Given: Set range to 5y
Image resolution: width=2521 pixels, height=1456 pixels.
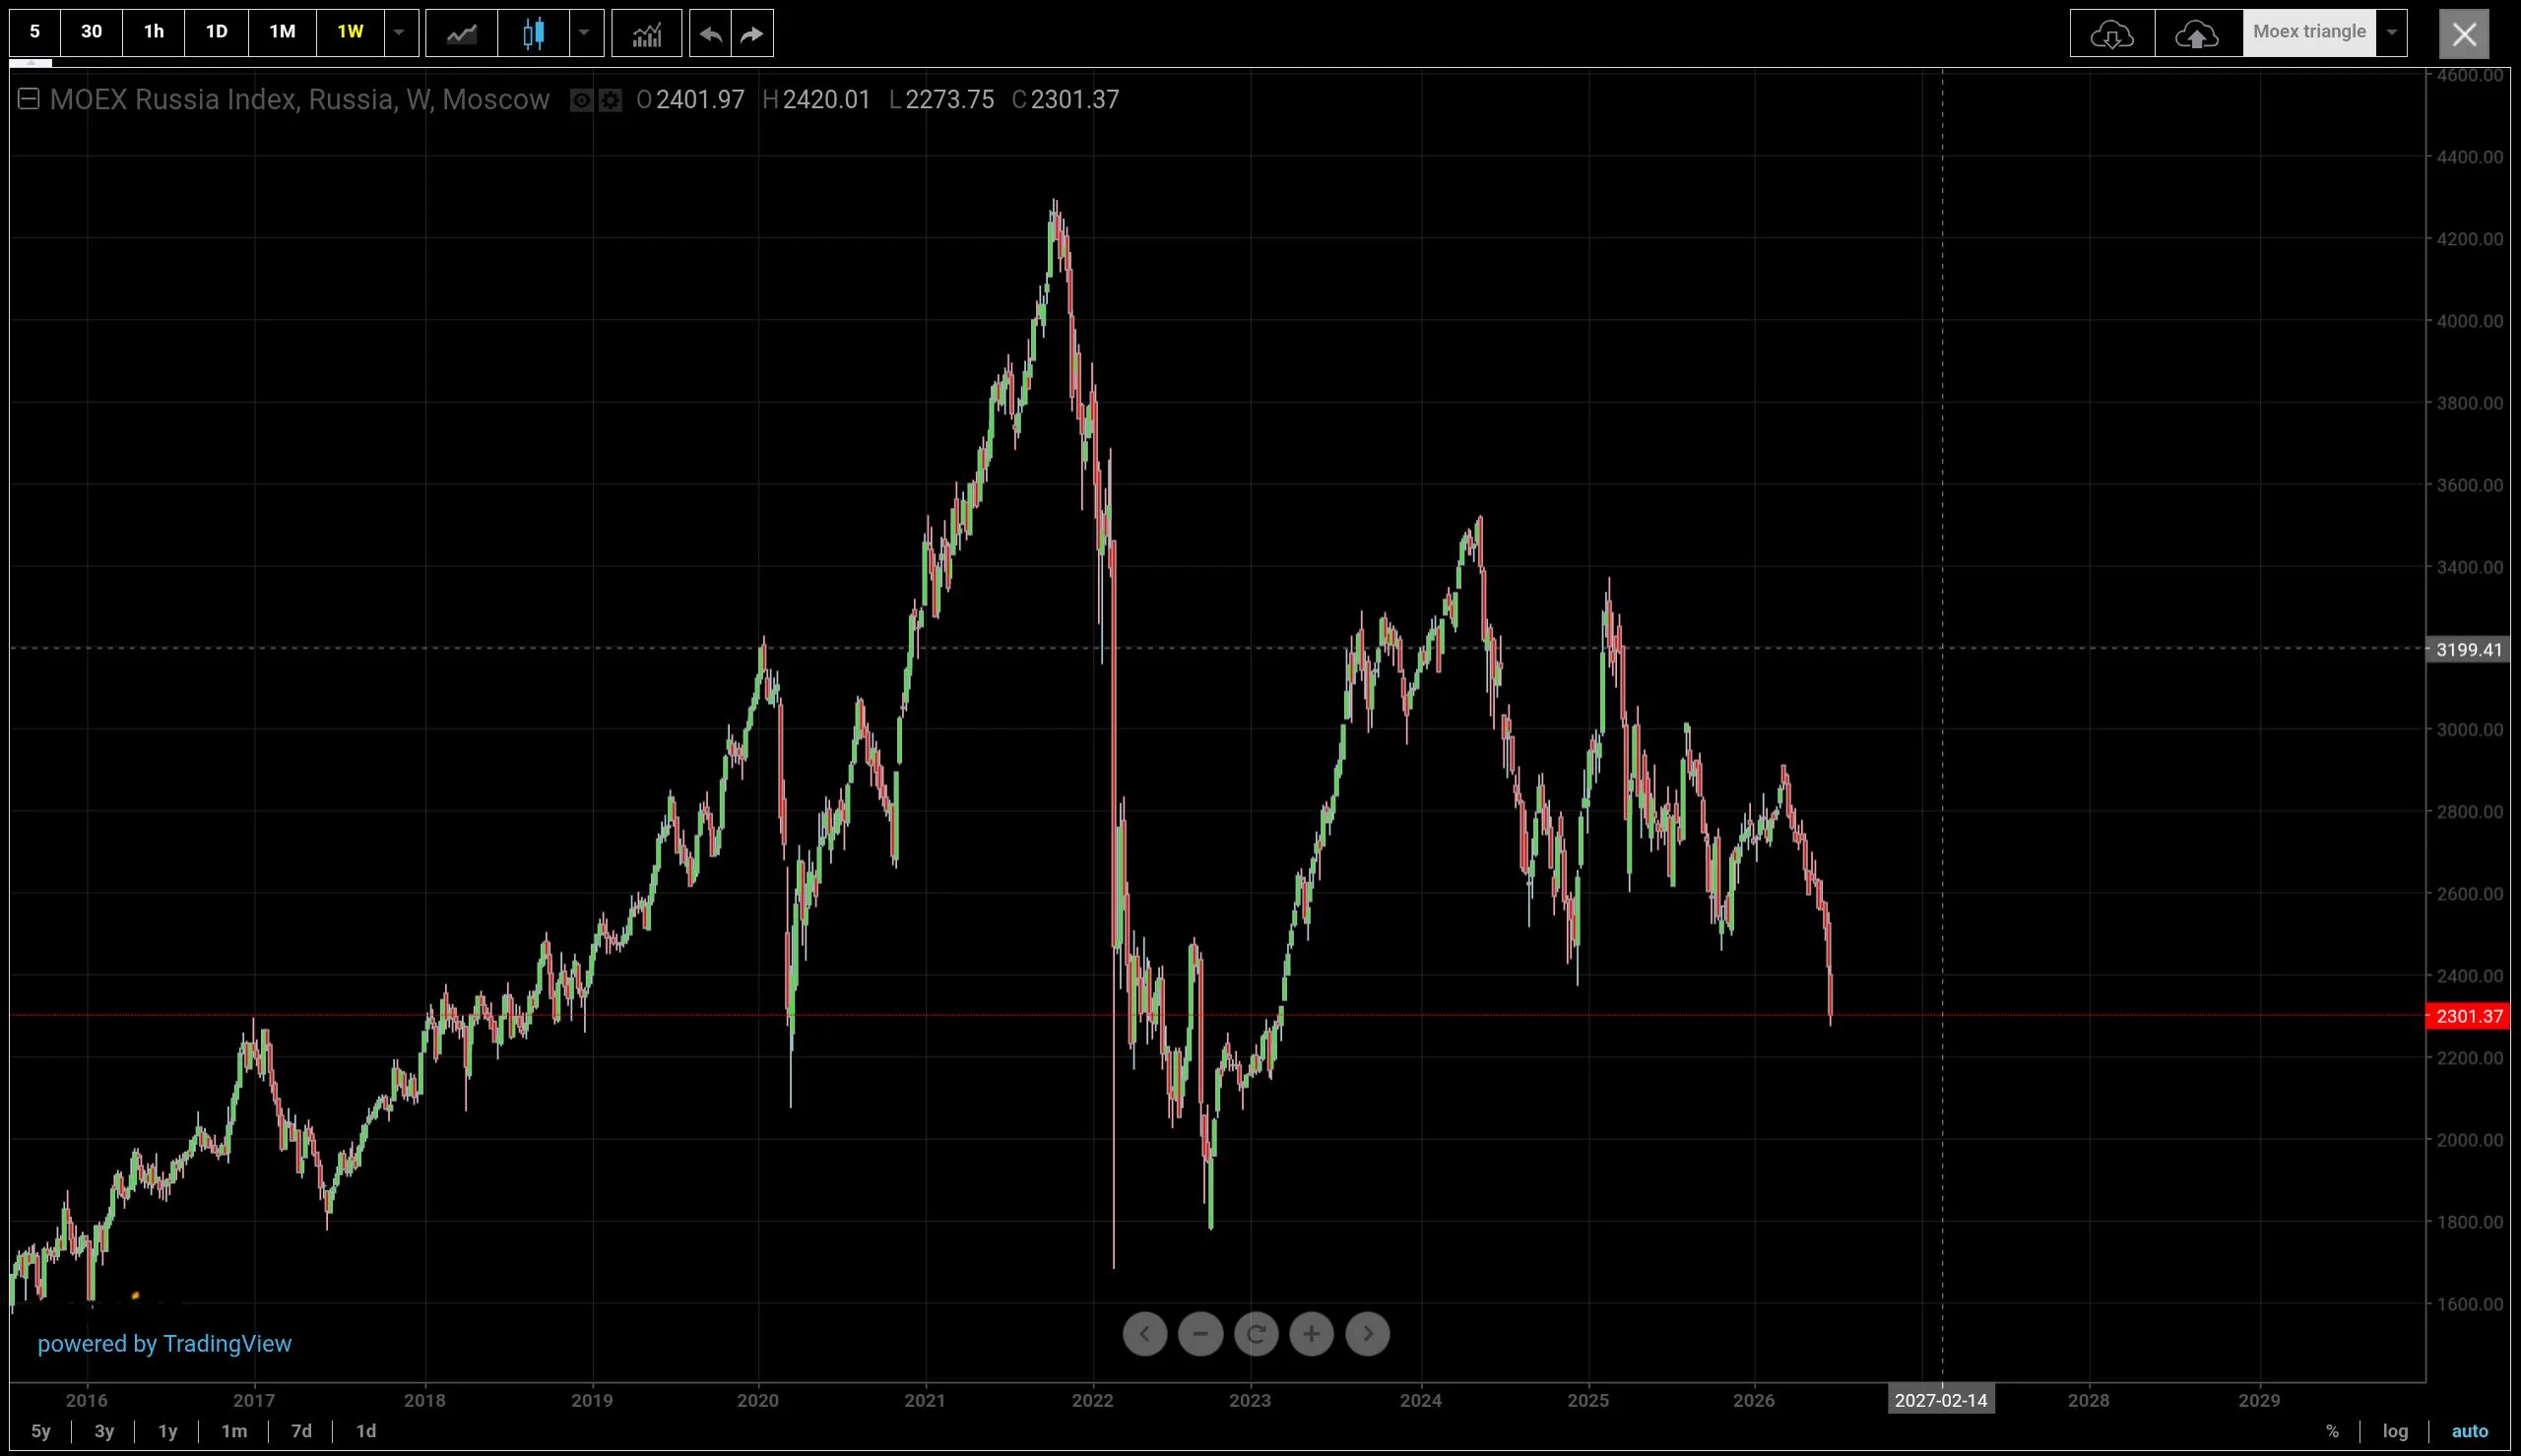Looking at the screenshot, I should [x=41, y=1431].
